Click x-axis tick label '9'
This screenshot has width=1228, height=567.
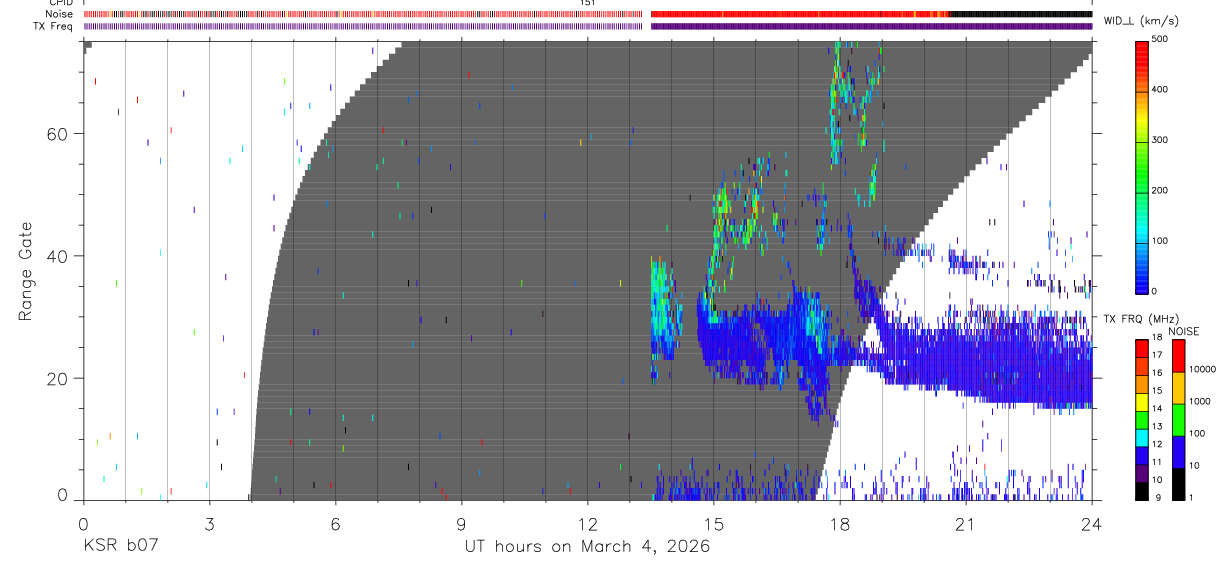461,523
